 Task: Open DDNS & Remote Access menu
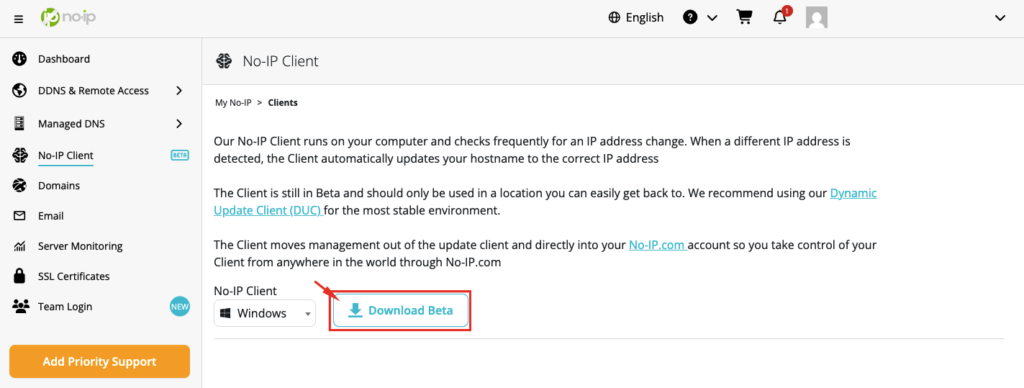(x=93, y=91)
